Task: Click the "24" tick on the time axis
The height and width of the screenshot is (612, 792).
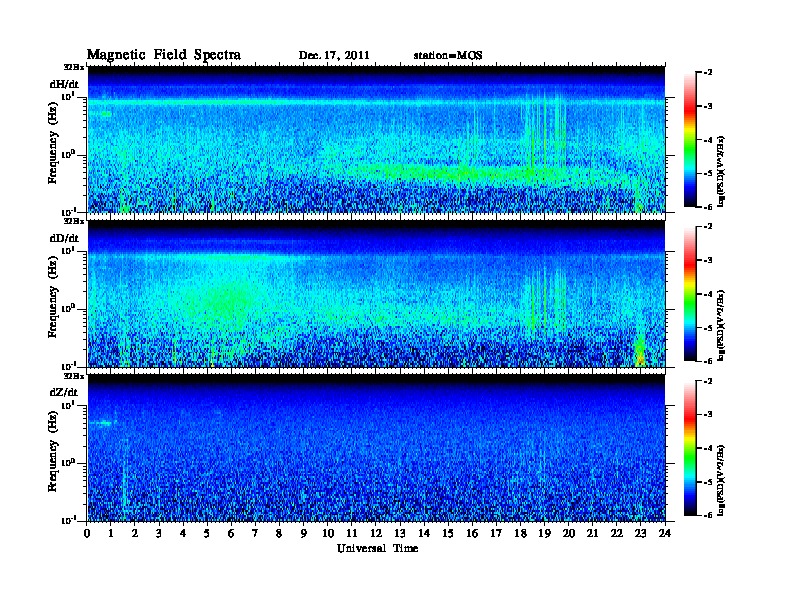Action: click(665, 533)
